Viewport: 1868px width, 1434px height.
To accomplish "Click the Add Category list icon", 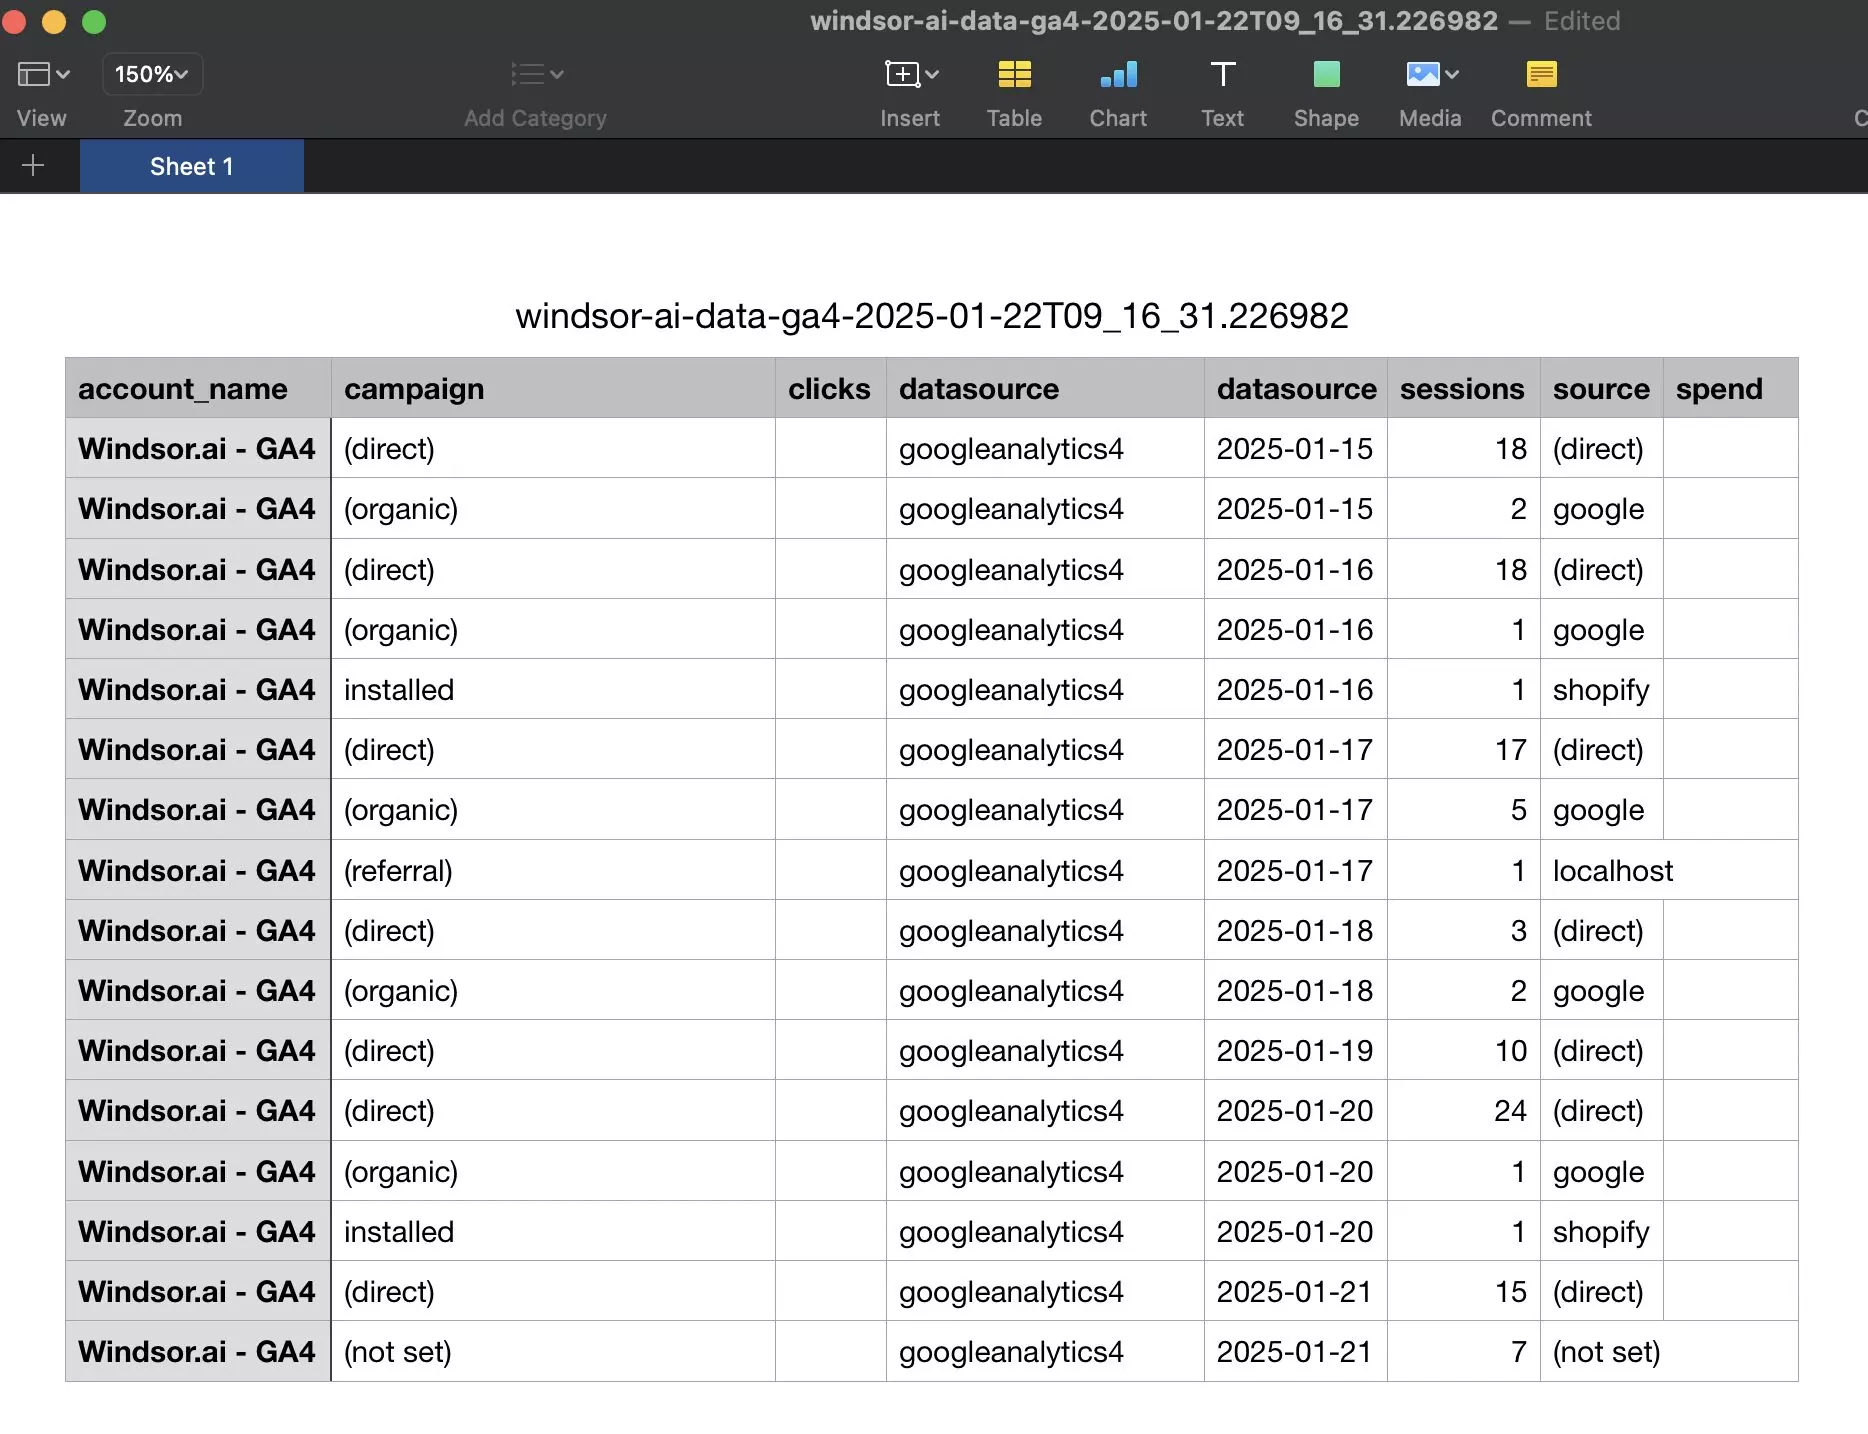I will tap(536, 74).
